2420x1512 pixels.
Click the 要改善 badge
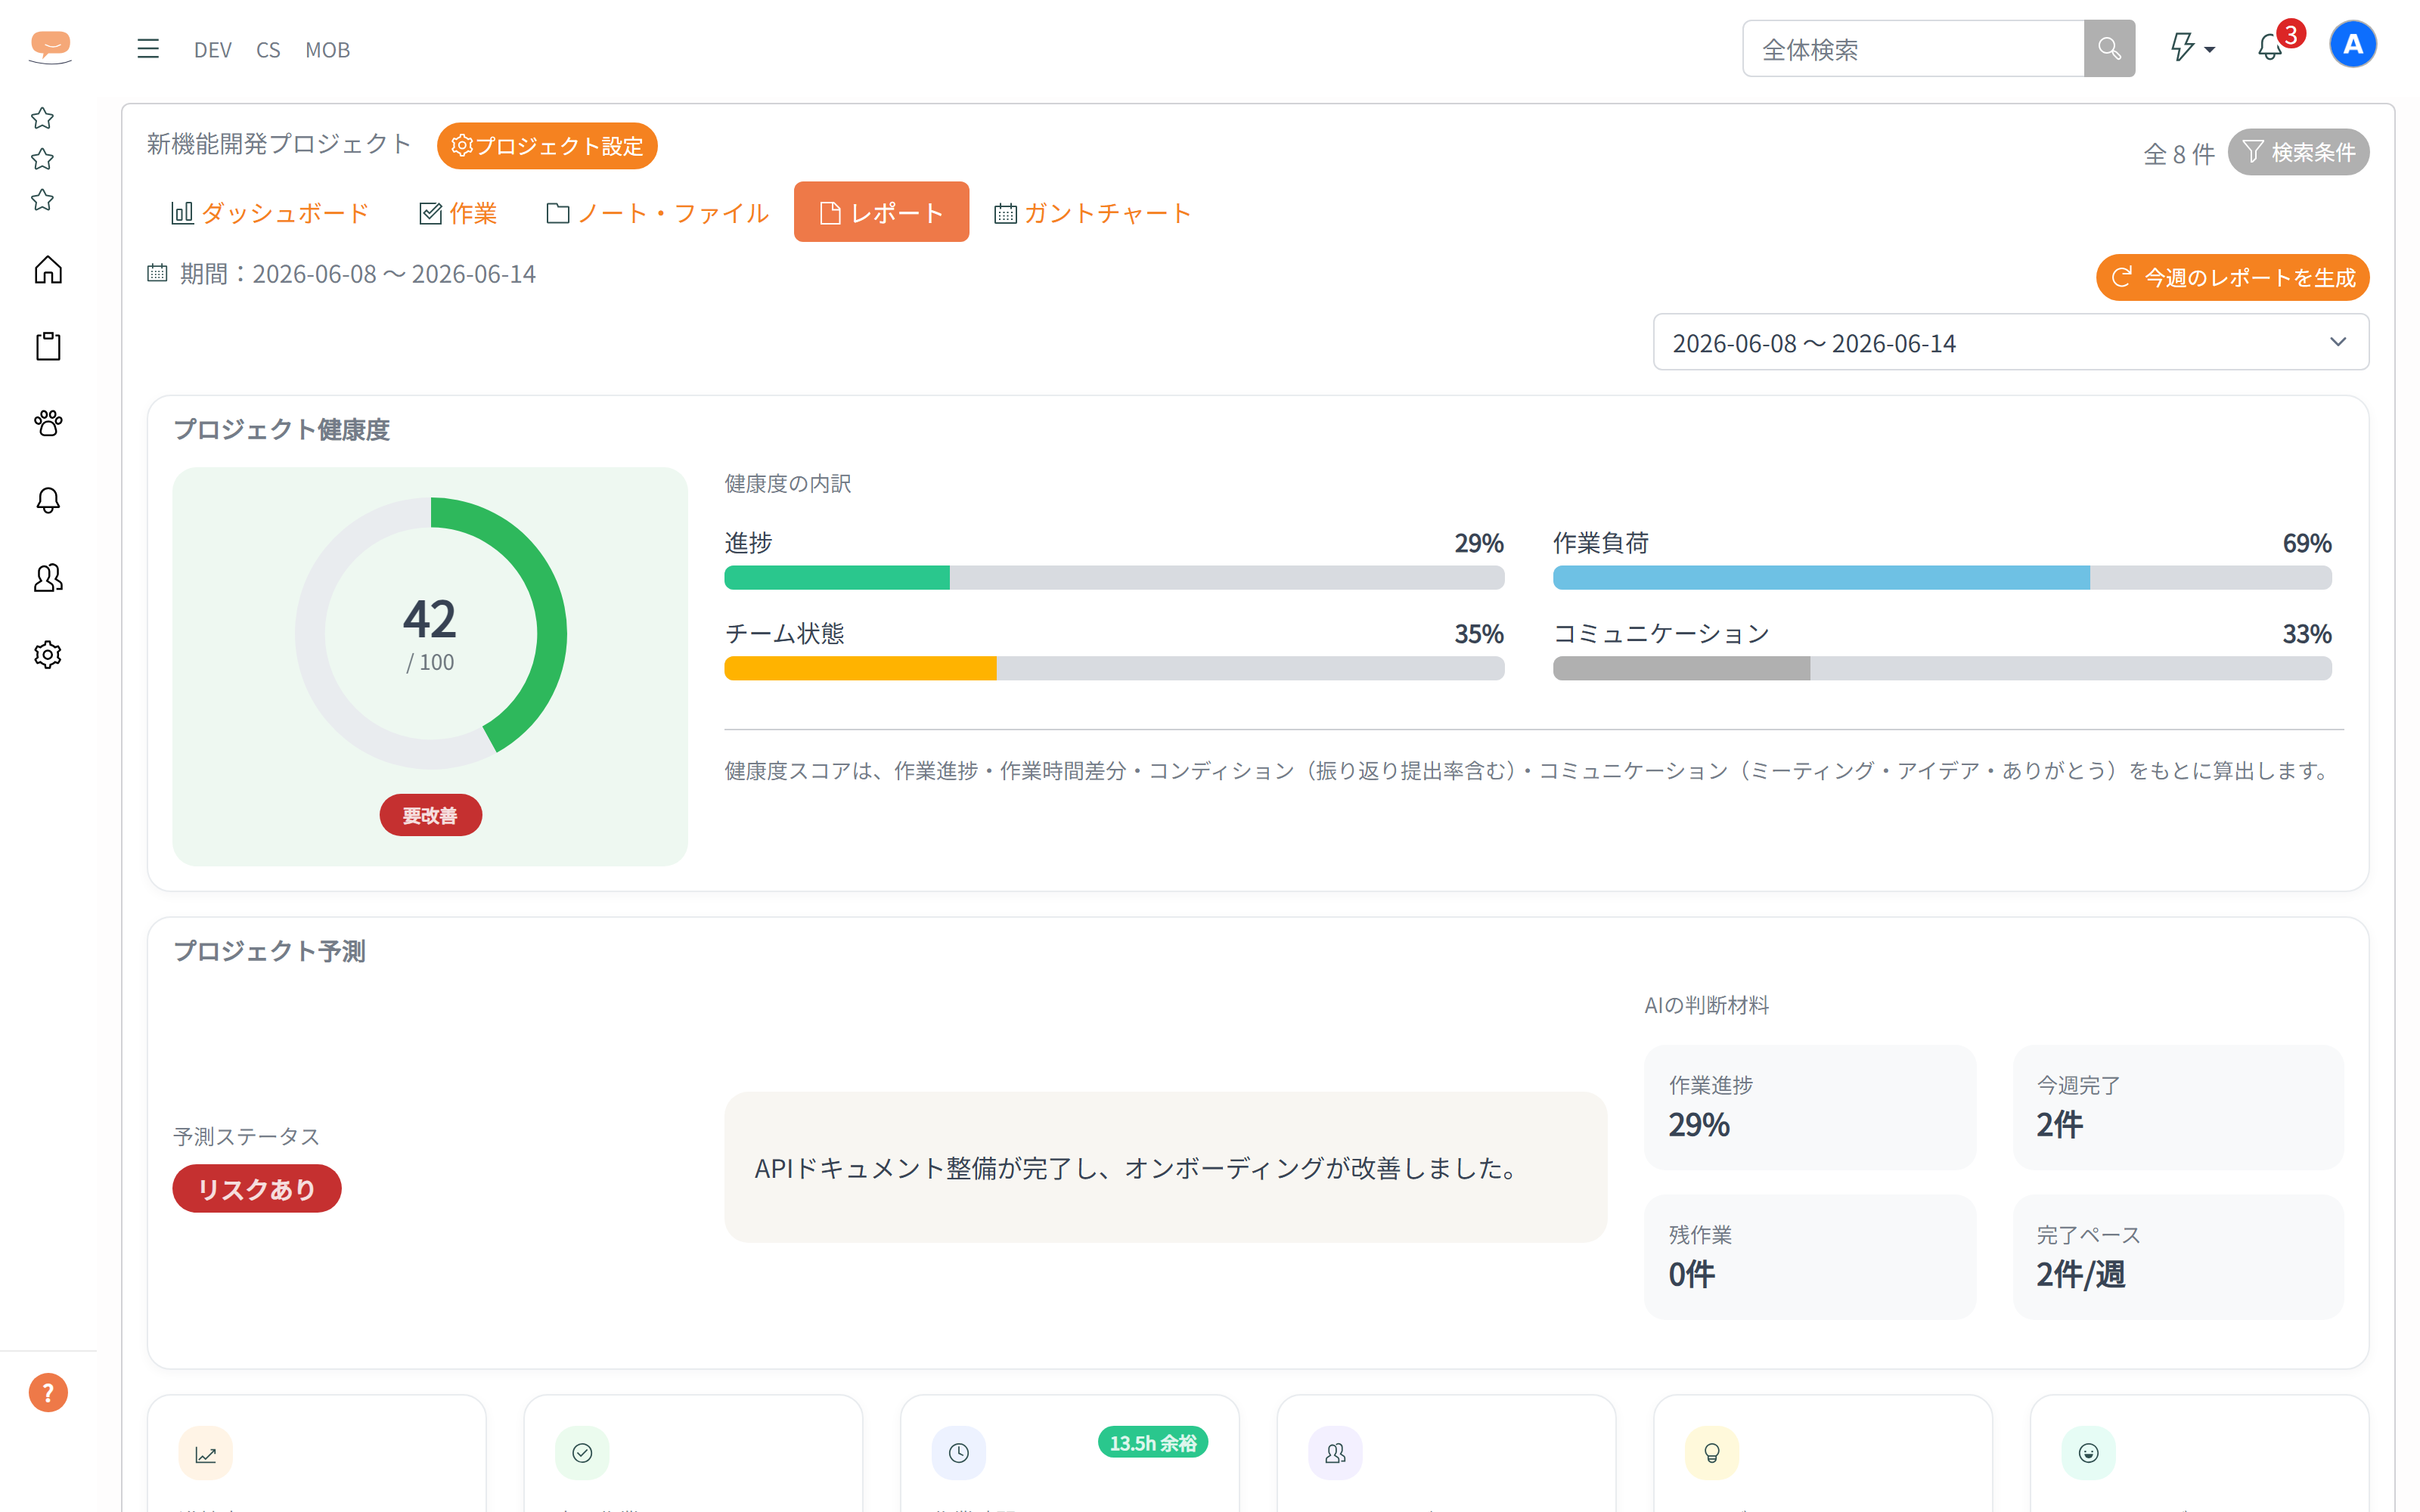click(431, 815)
